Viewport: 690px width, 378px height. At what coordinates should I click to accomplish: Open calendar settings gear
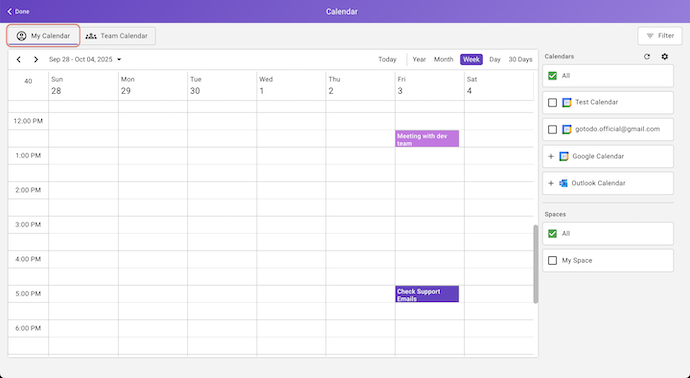tap(664, 56)
